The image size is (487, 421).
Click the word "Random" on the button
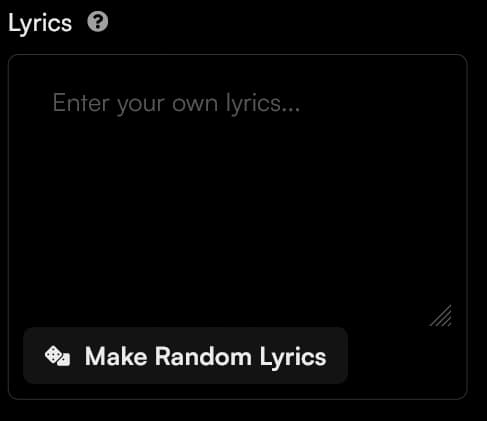(x=203, y=356)
